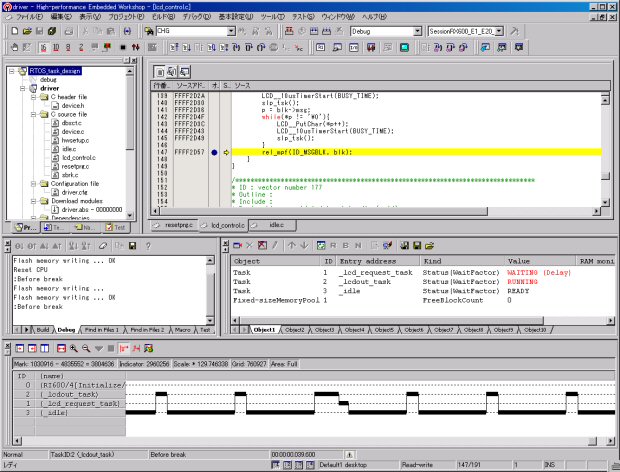Click the question mark help icon in output toolbar
This screenshot has height=472, width=620.
[x=148, y=246]
